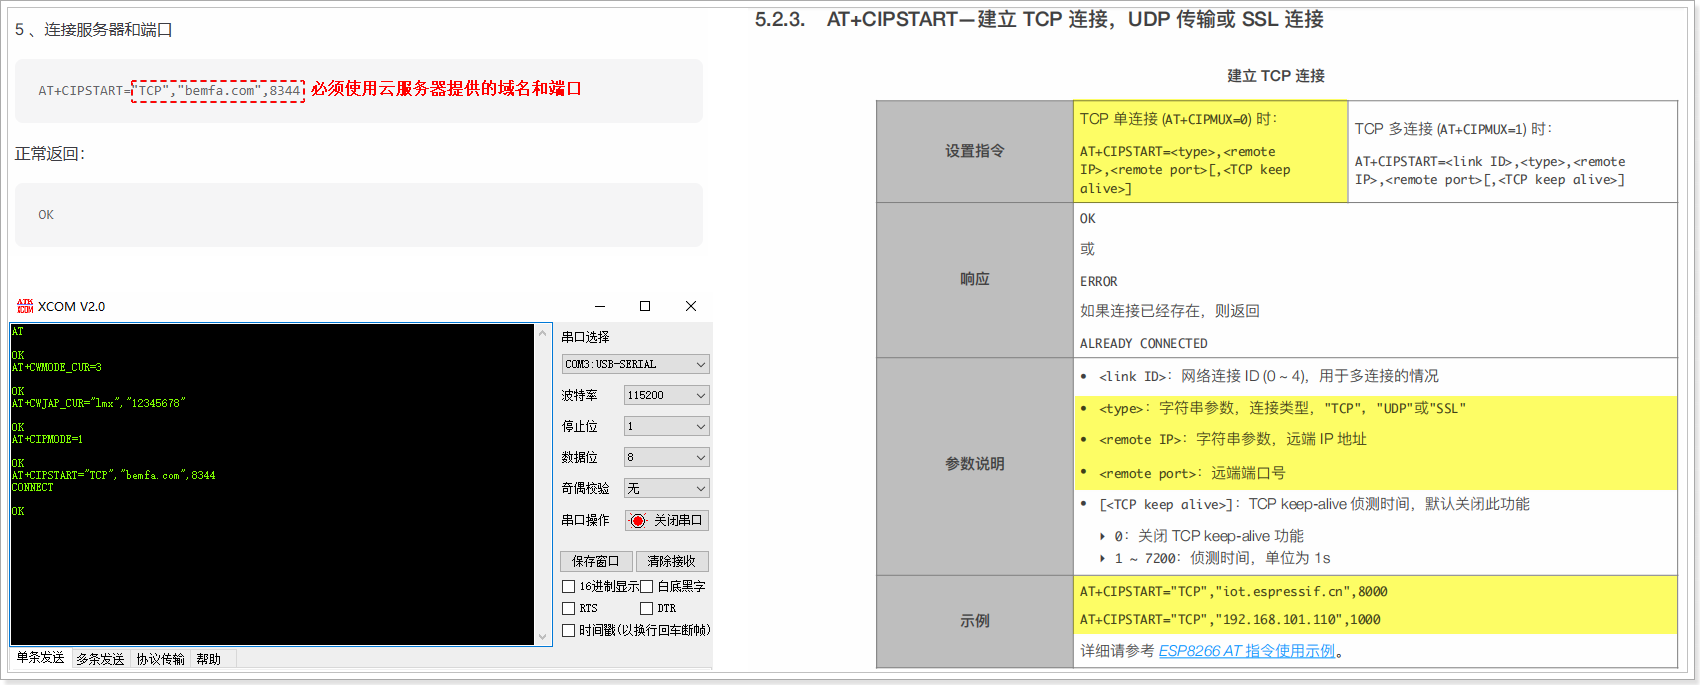
Task: Click the 192.168.101.110 example command
Action: 1230,619
